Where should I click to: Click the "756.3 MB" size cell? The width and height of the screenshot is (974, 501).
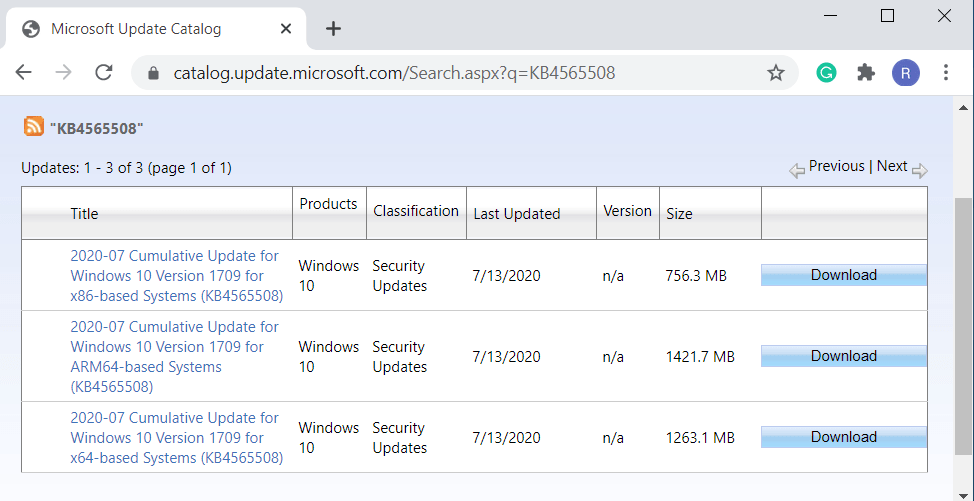tap(696, 276)
